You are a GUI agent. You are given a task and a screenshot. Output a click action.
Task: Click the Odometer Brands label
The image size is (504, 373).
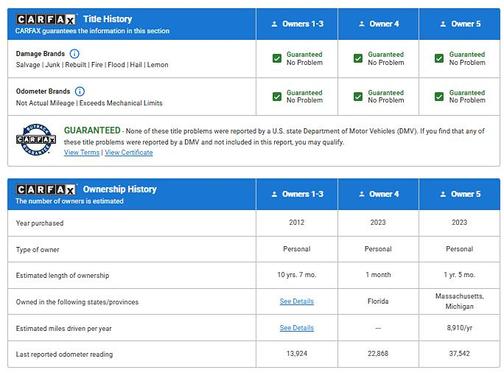click(x=43, y=91)
